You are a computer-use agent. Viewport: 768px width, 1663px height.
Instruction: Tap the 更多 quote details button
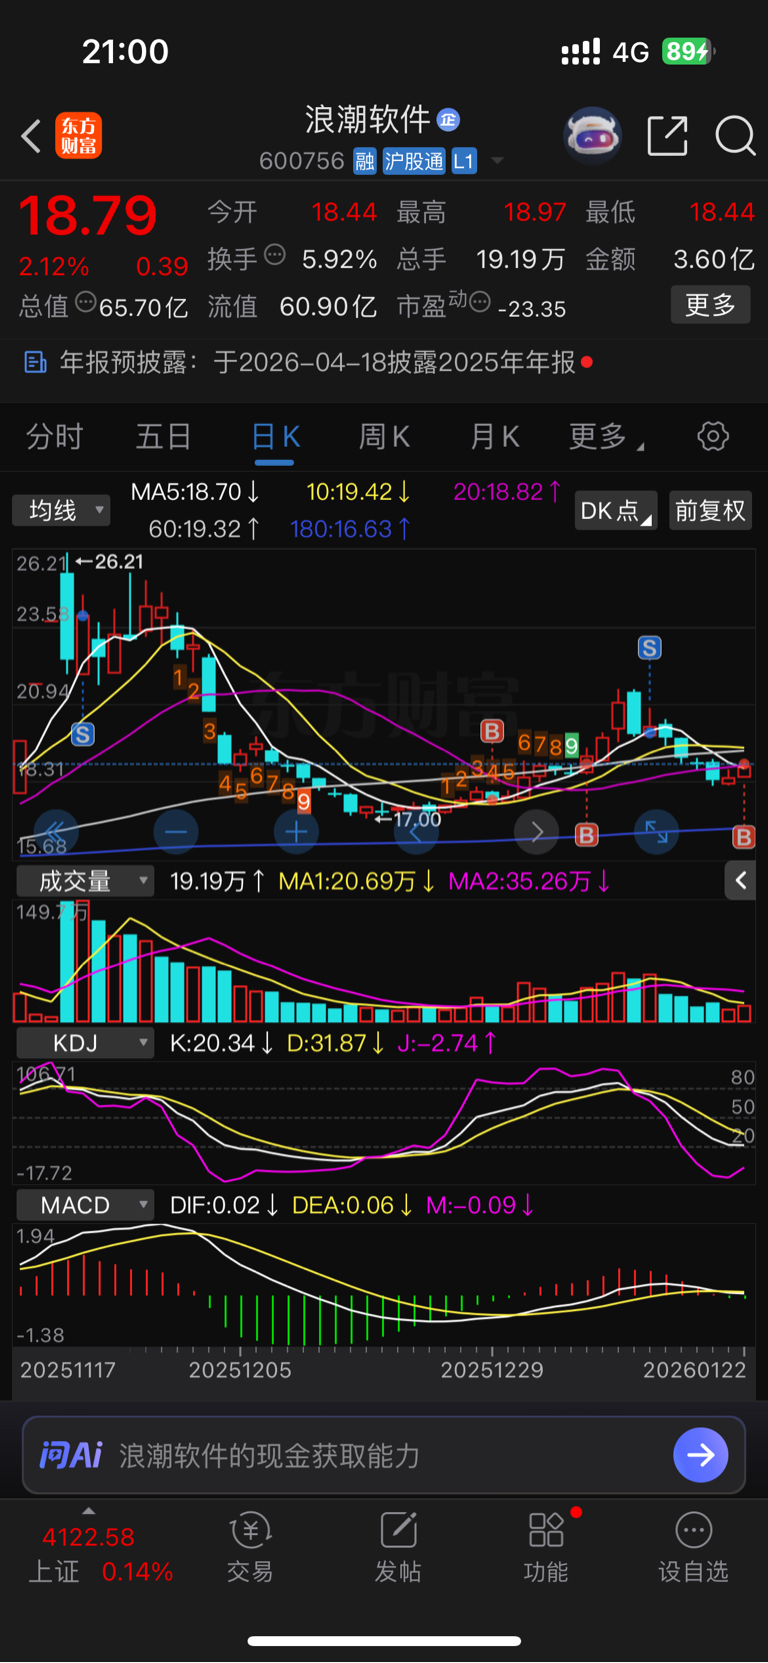click(710, 305)
